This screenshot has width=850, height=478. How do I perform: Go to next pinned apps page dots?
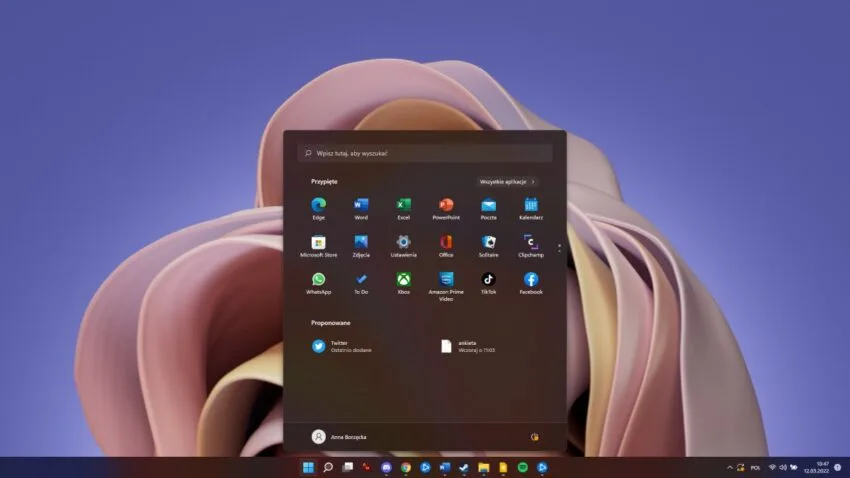[x=559, y=248]
